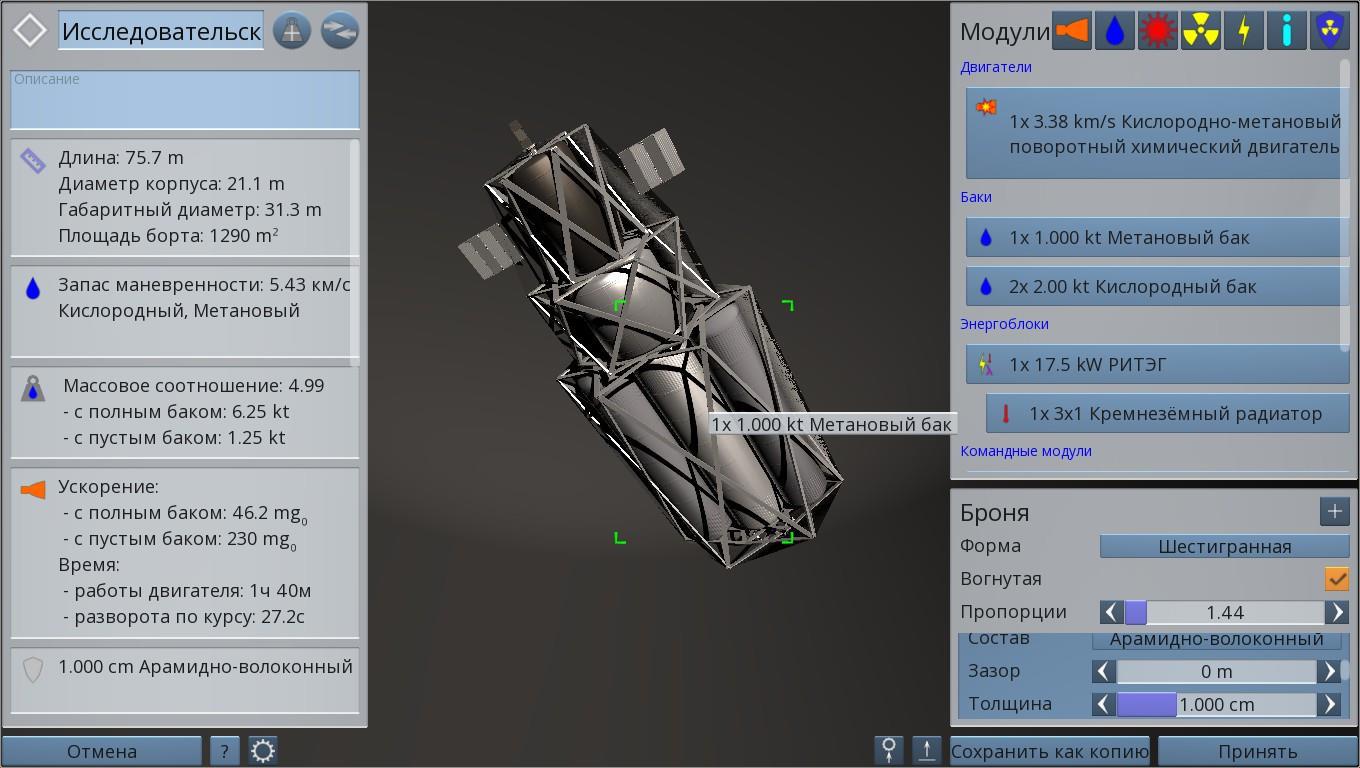Select the 17.5 kW РИТЭГ module entry
1360x768 pixels.
click(1157, 364)
